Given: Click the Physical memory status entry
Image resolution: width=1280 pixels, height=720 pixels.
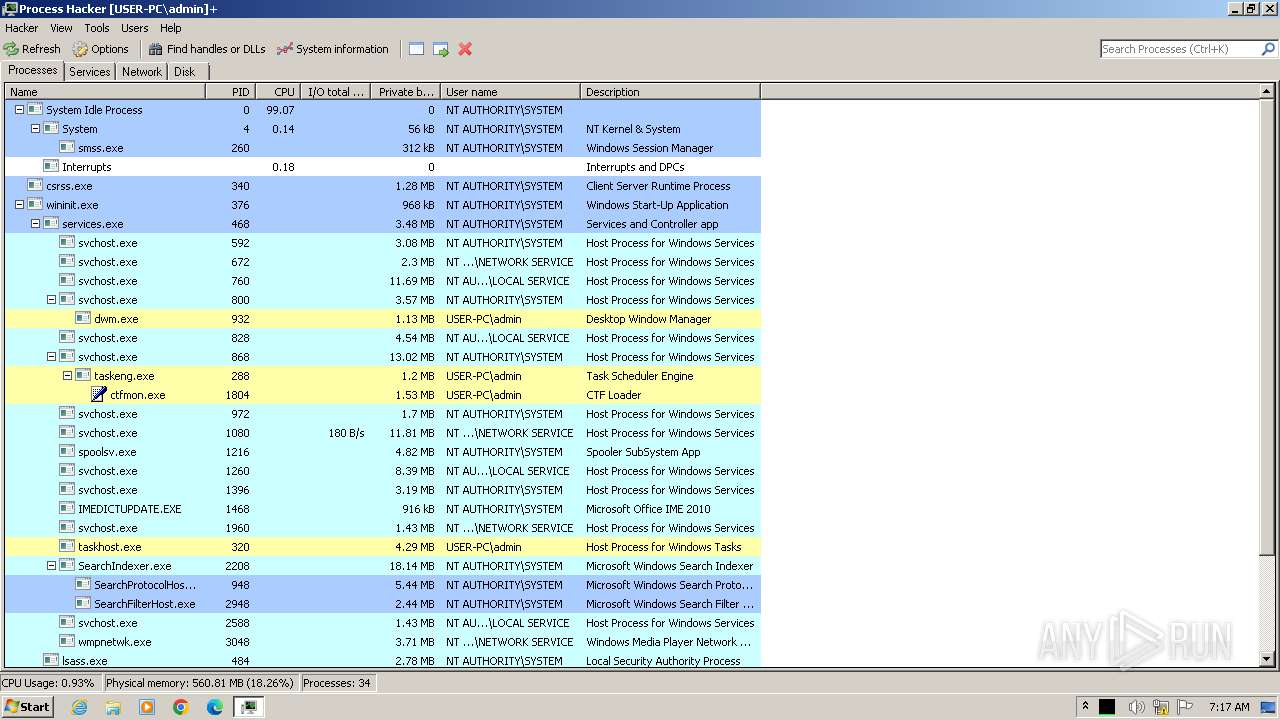Looking at the screenshot, I should [200, 683].
